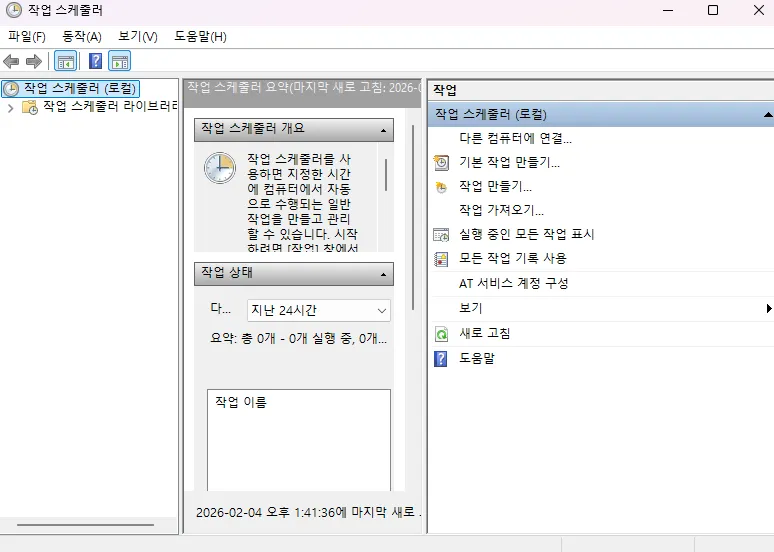
Task: Click the 도움말 action text in actions pane
Action: click(x=477, y=358)
